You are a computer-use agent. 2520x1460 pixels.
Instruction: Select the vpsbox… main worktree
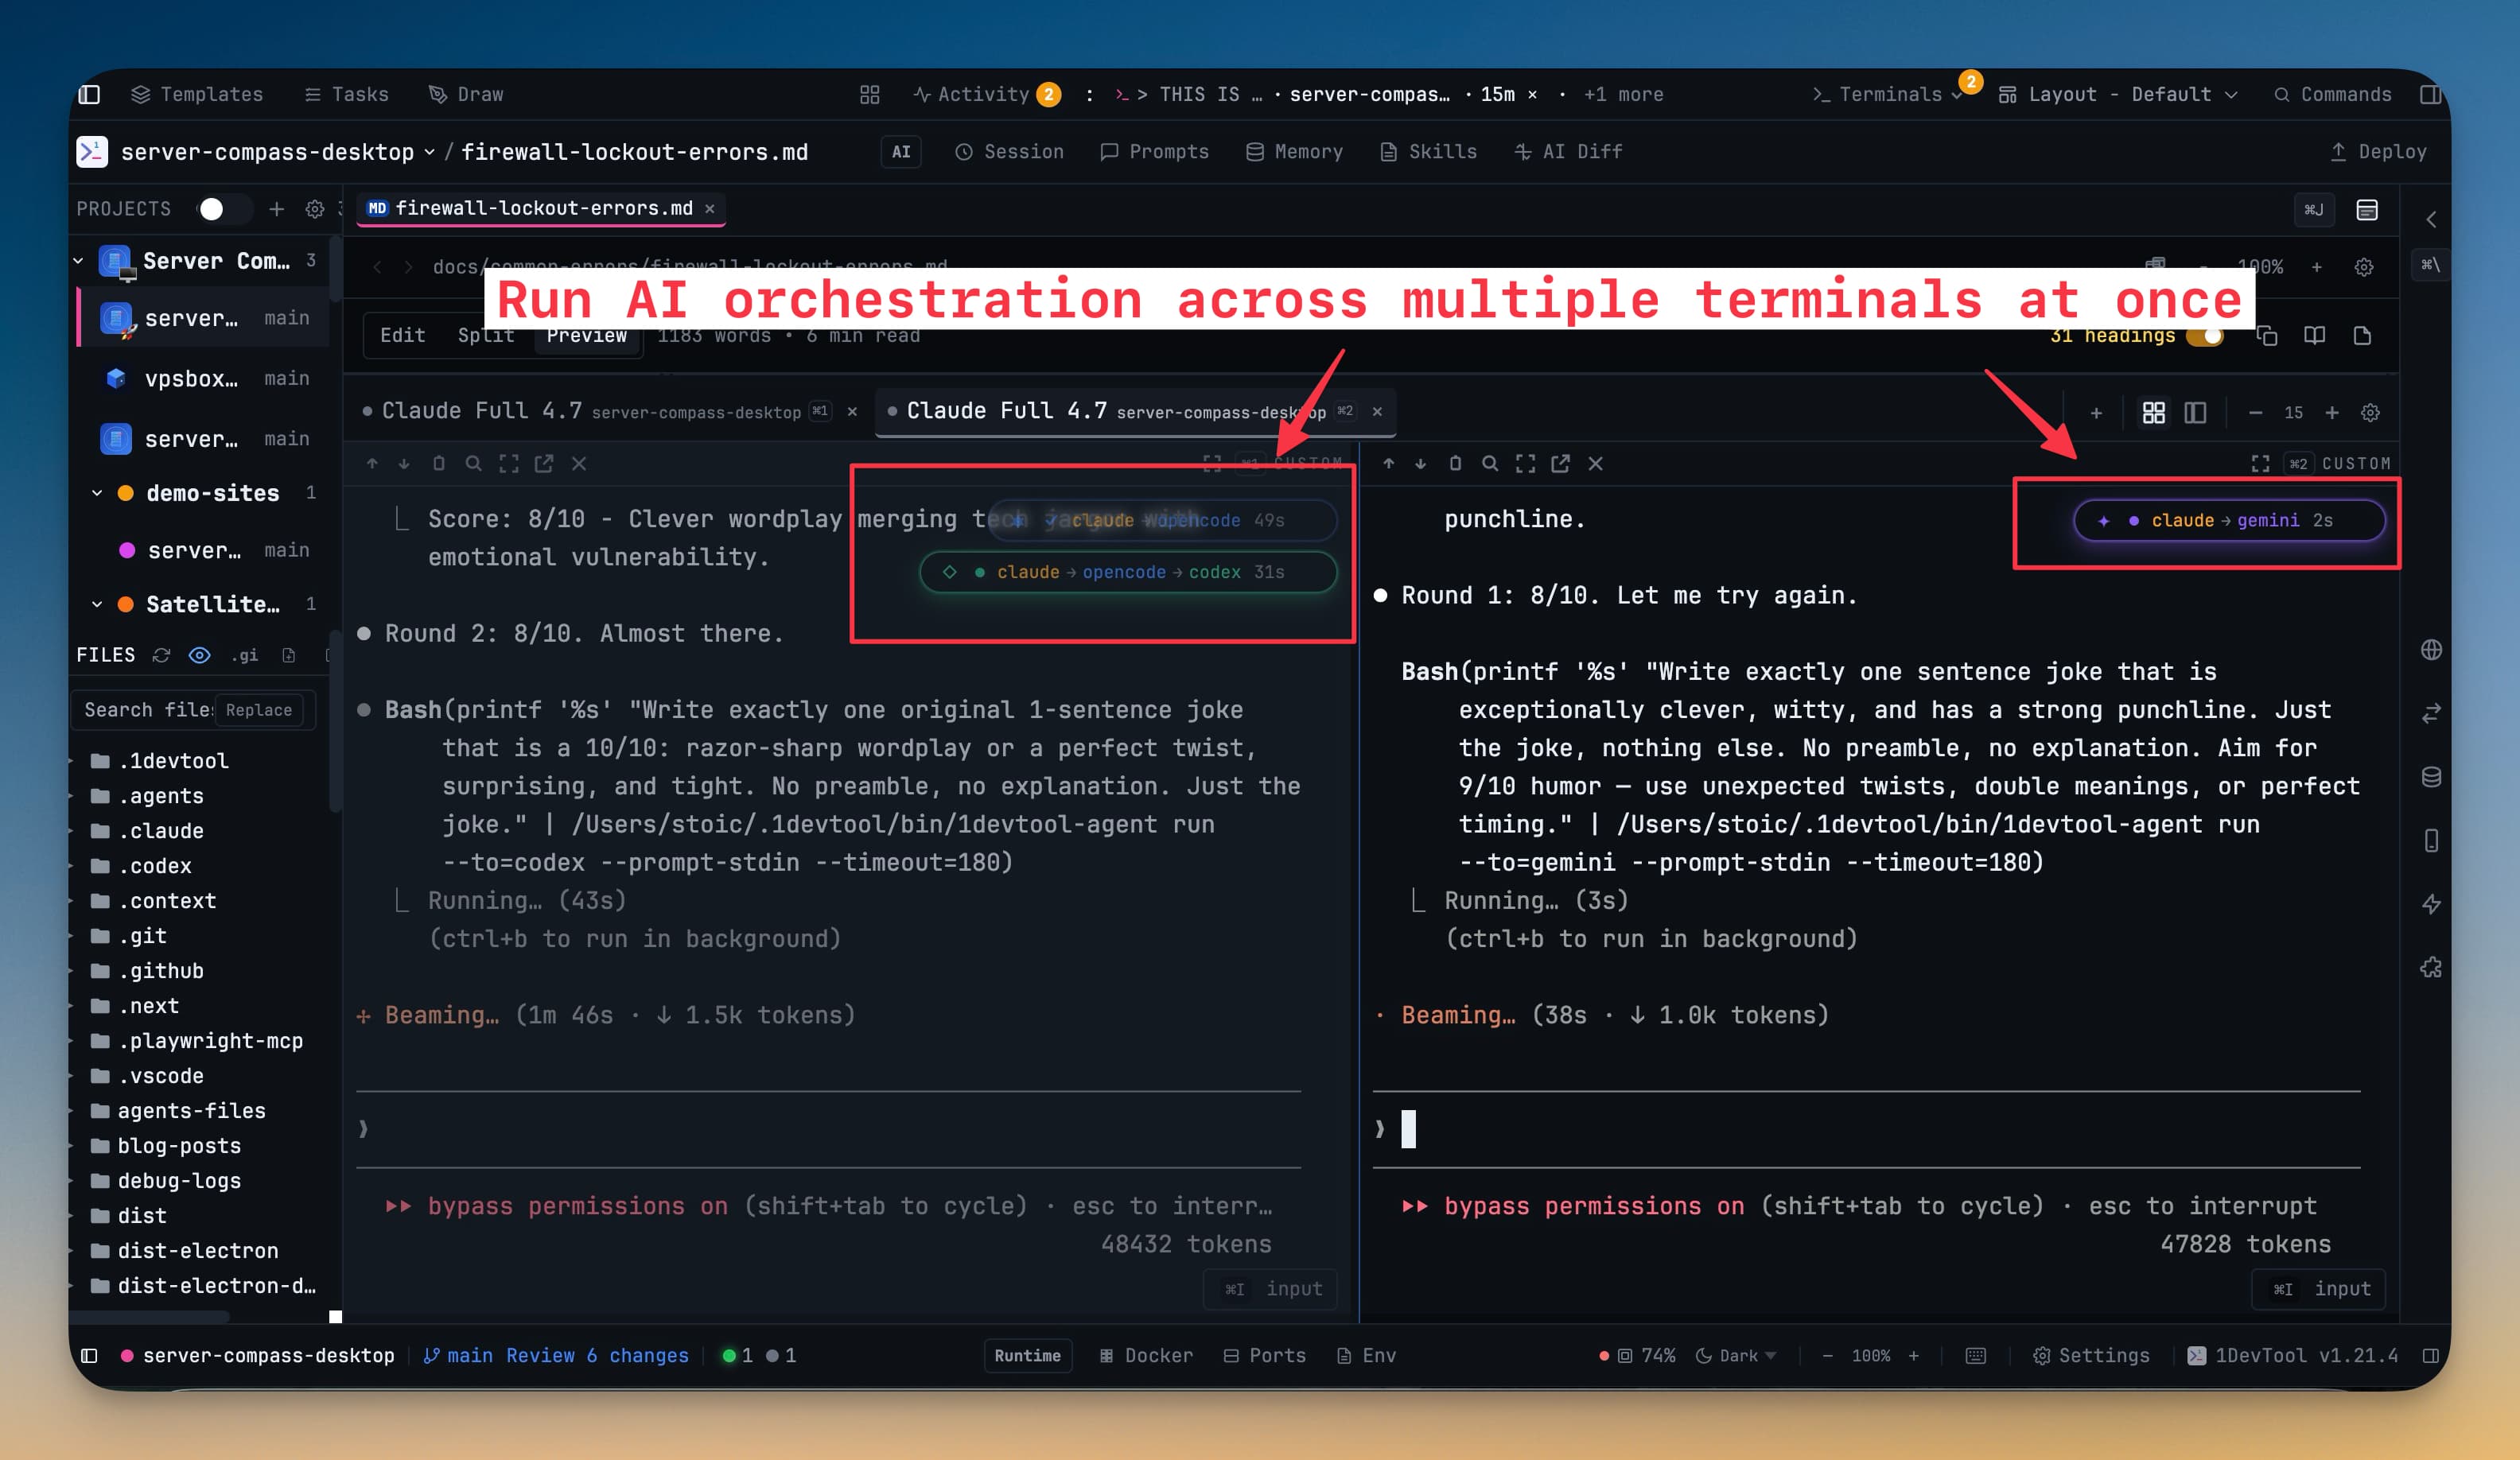(205, 379)
